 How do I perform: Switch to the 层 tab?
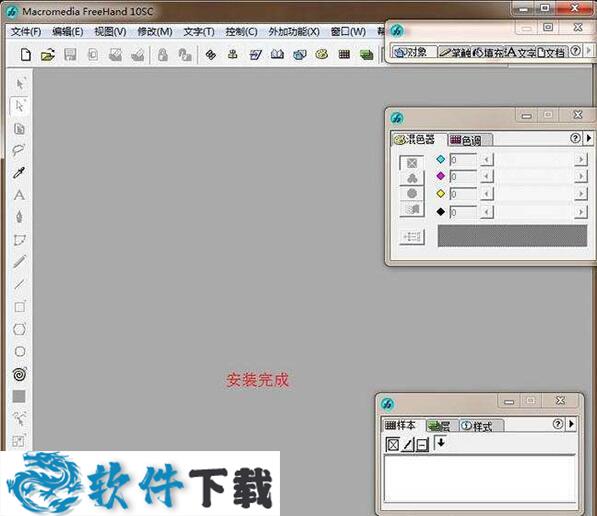[x=441, y=426]
